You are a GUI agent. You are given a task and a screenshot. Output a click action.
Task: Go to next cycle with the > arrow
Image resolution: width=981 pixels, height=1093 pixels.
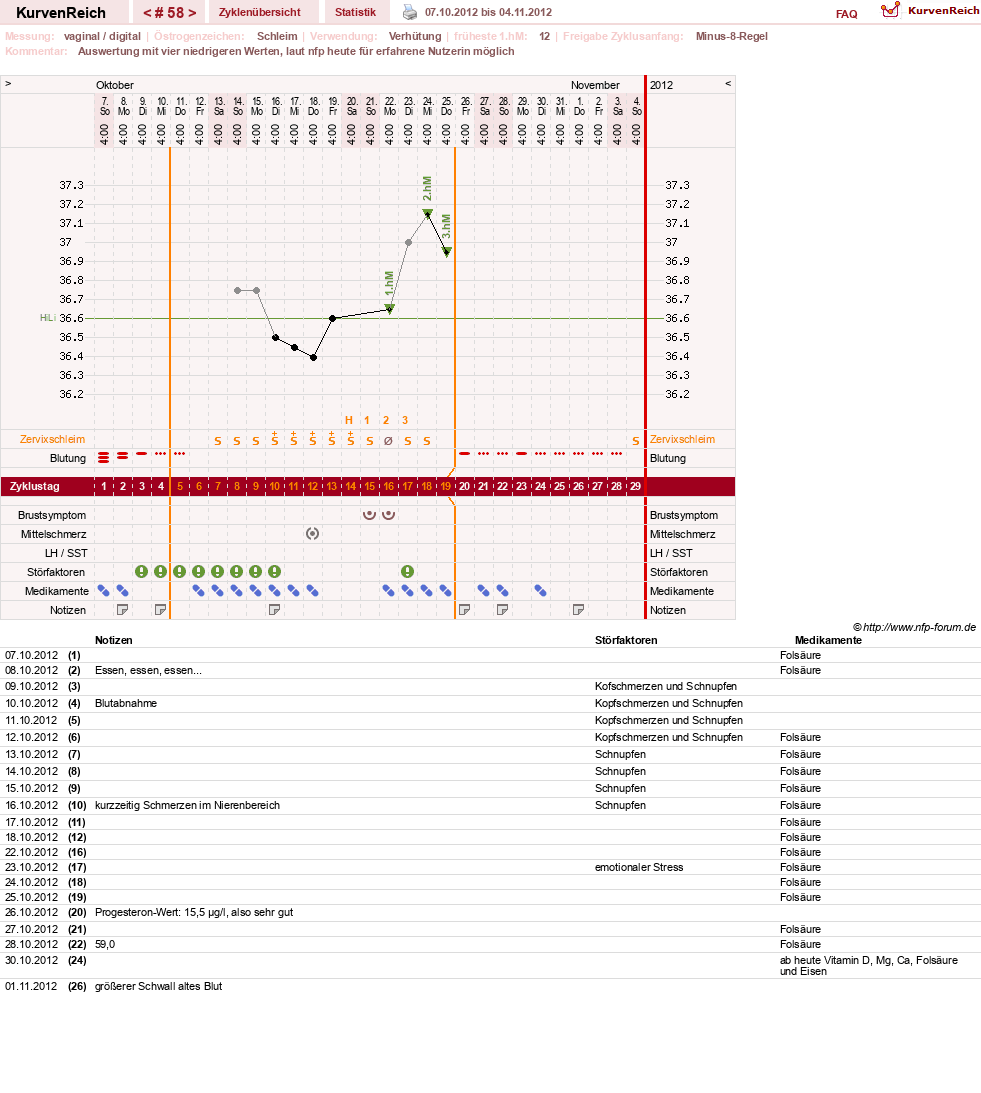click(x=192, y=13)
